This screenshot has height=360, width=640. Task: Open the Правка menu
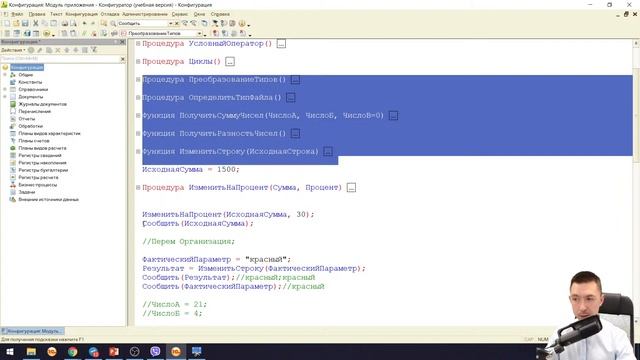[37, 14]
